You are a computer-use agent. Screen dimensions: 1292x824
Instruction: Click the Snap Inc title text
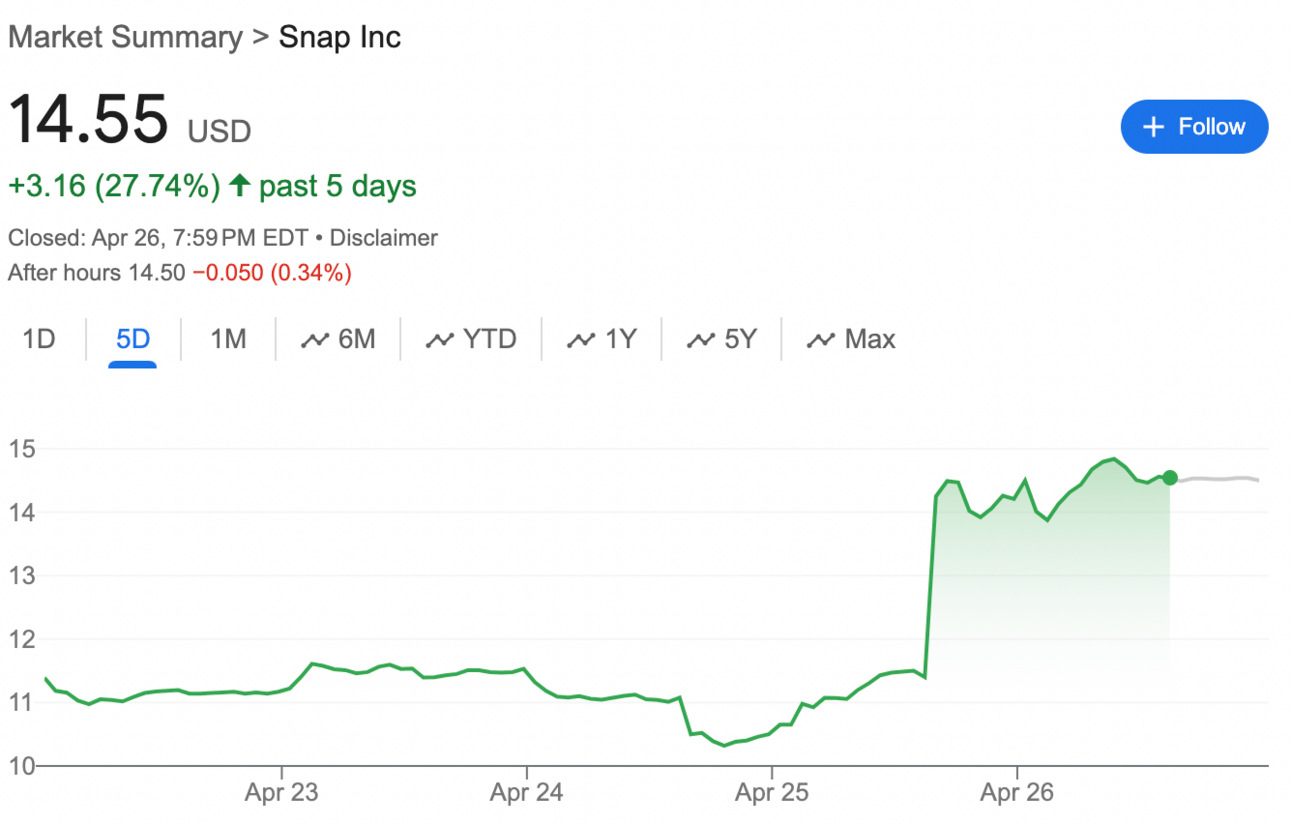click(x=339, y=38)
